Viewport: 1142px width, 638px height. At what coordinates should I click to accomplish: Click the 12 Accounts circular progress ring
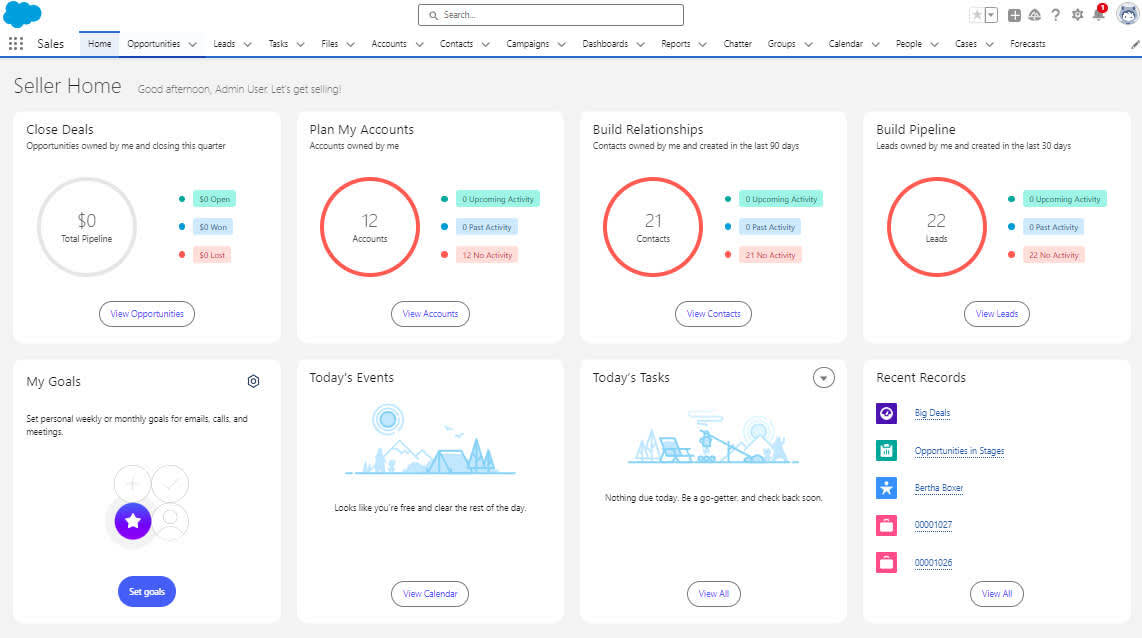pos(370,227)
